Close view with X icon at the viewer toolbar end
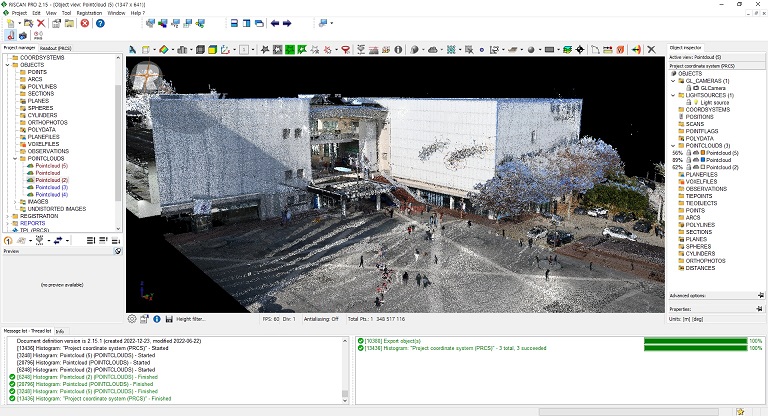This screenshot has width=768, height=416. 651,49
